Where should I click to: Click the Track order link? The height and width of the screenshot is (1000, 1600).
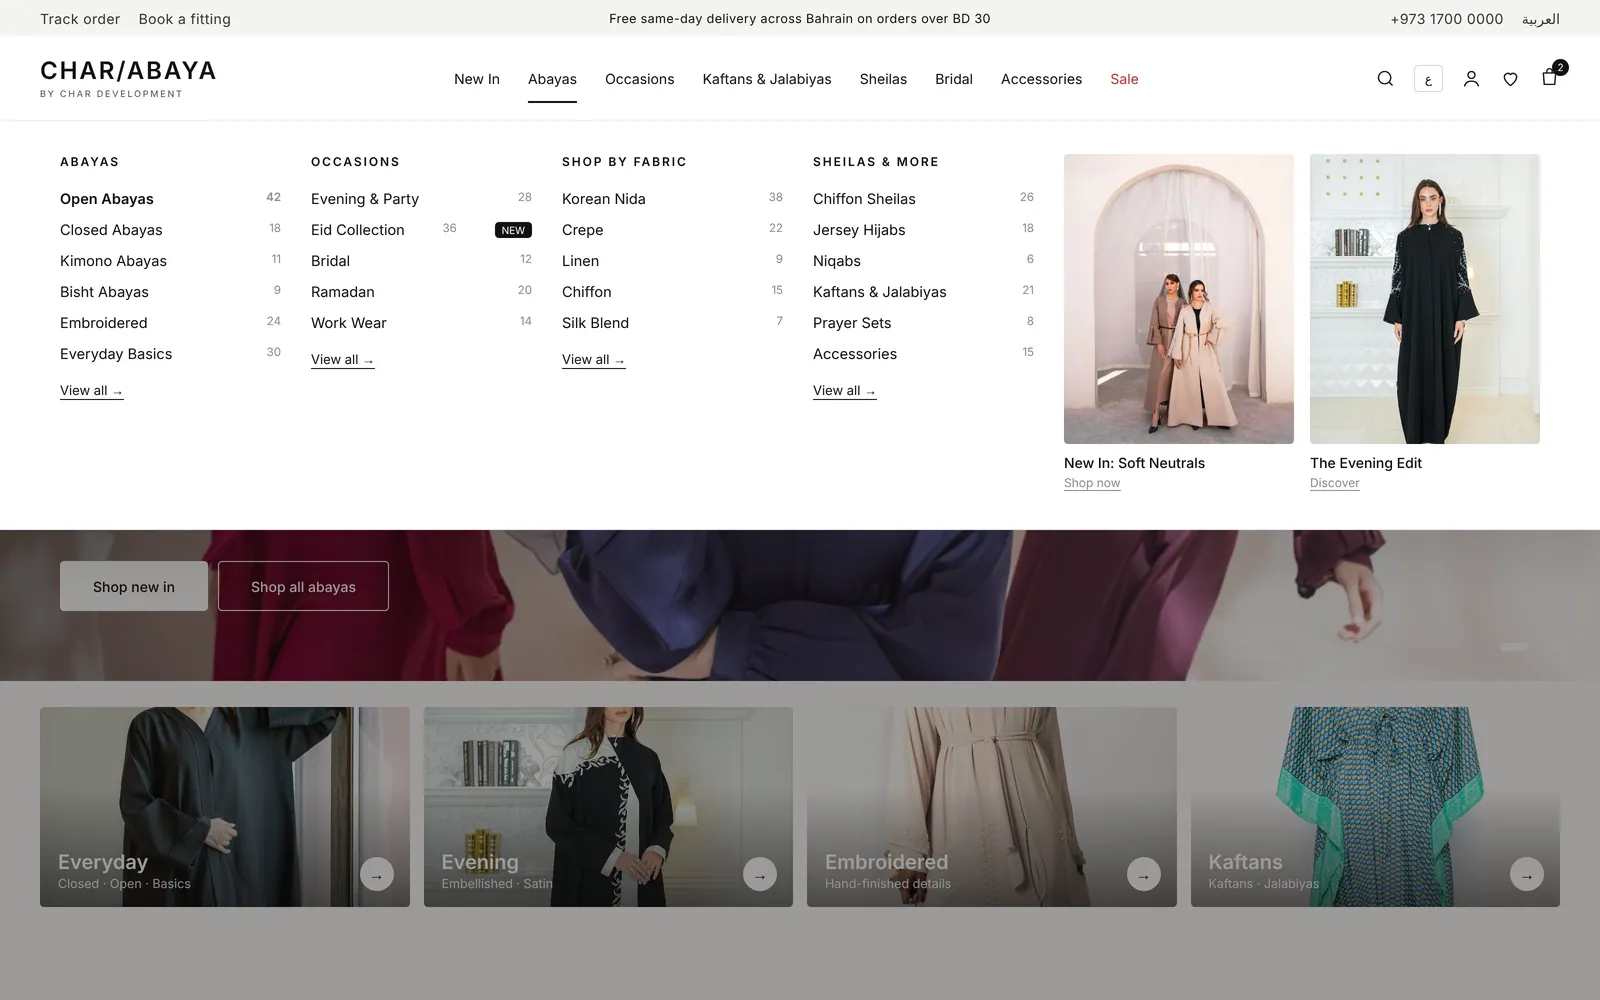click(x=80, y=19)
